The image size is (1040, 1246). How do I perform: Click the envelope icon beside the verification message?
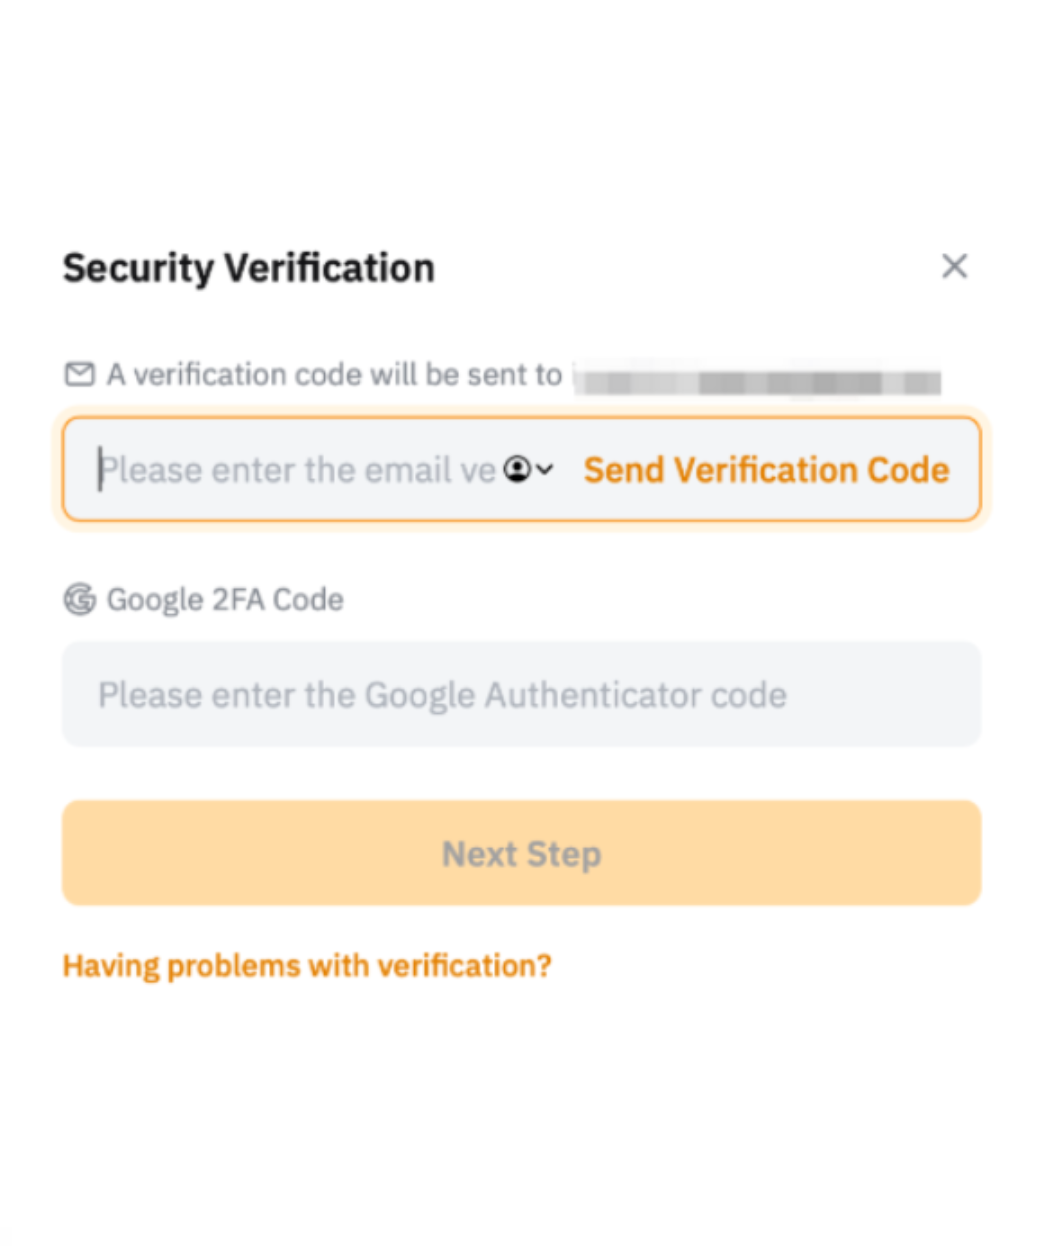[79, 374]
